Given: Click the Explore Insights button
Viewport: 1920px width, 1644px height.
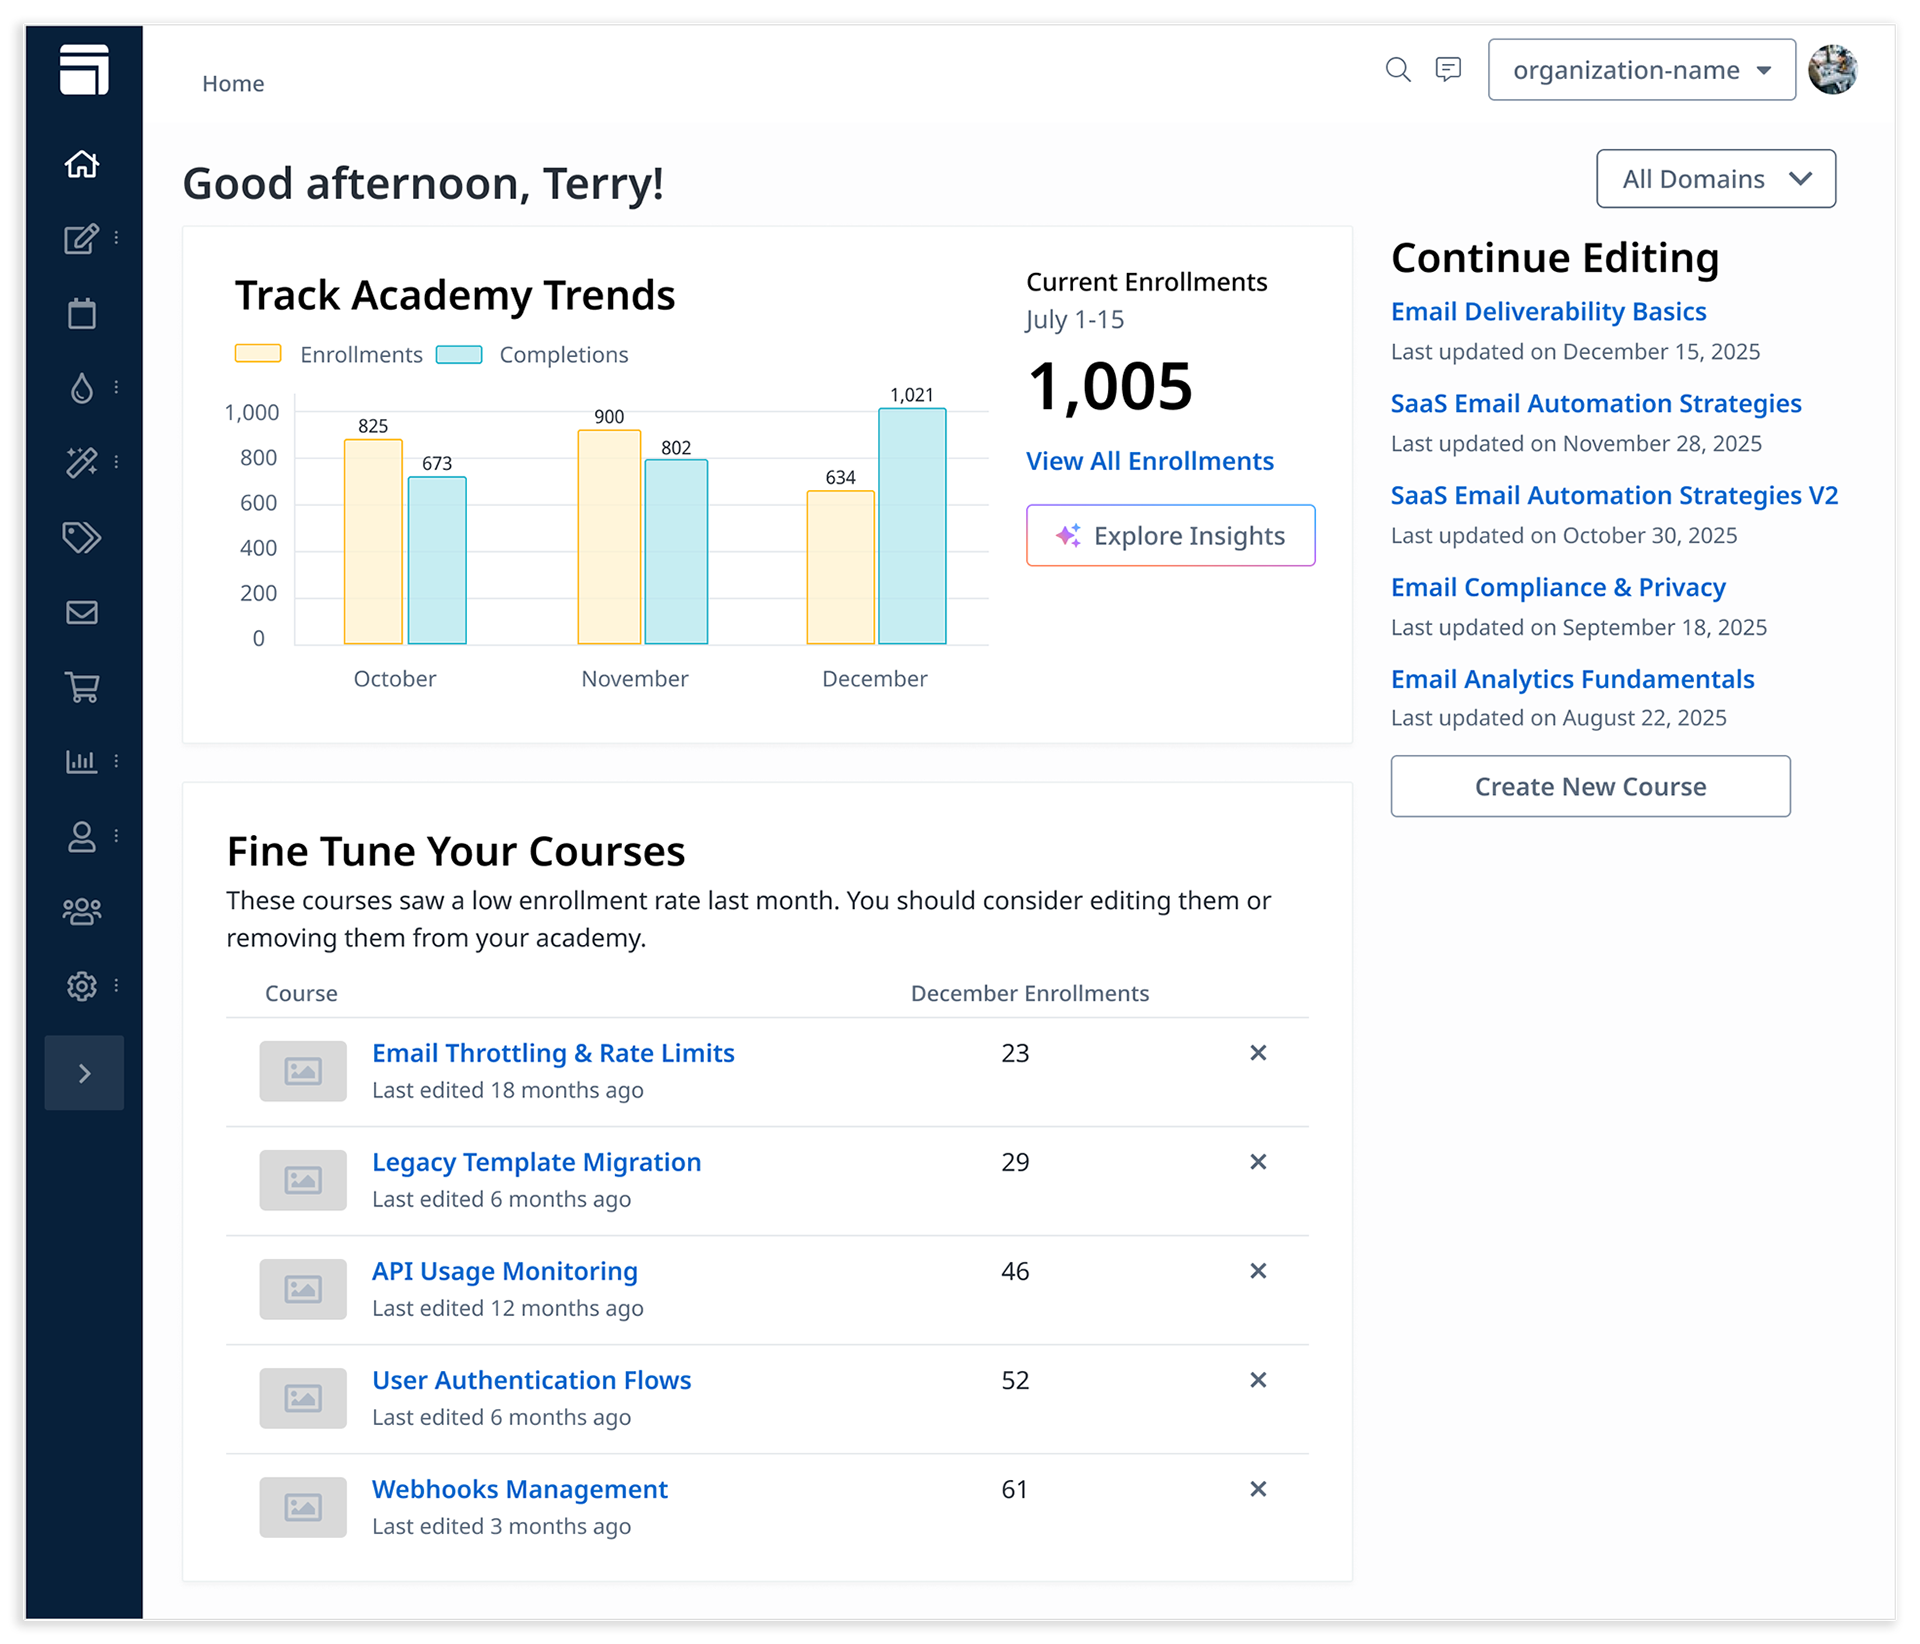Looking at the screenshot, I should click(1170, 536).
